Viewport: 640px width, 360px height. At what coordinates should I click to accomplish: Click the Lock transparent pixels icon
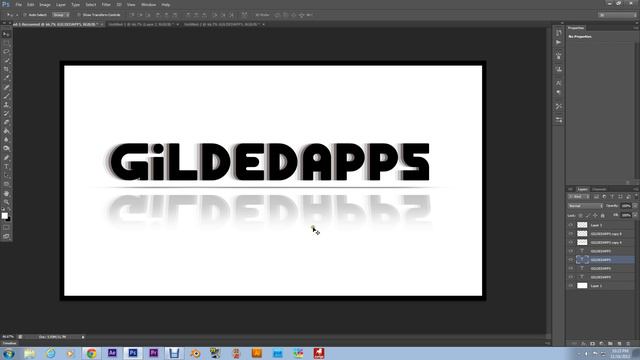580,215
